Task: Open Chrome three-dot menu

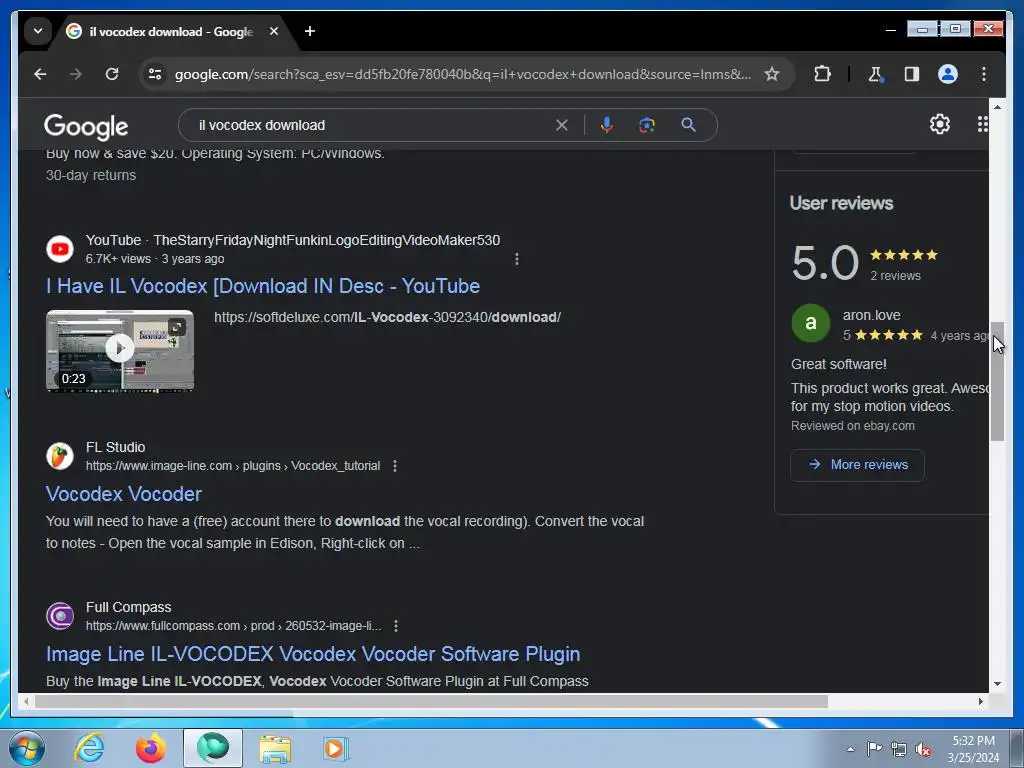Action: (x=984, y=74)
